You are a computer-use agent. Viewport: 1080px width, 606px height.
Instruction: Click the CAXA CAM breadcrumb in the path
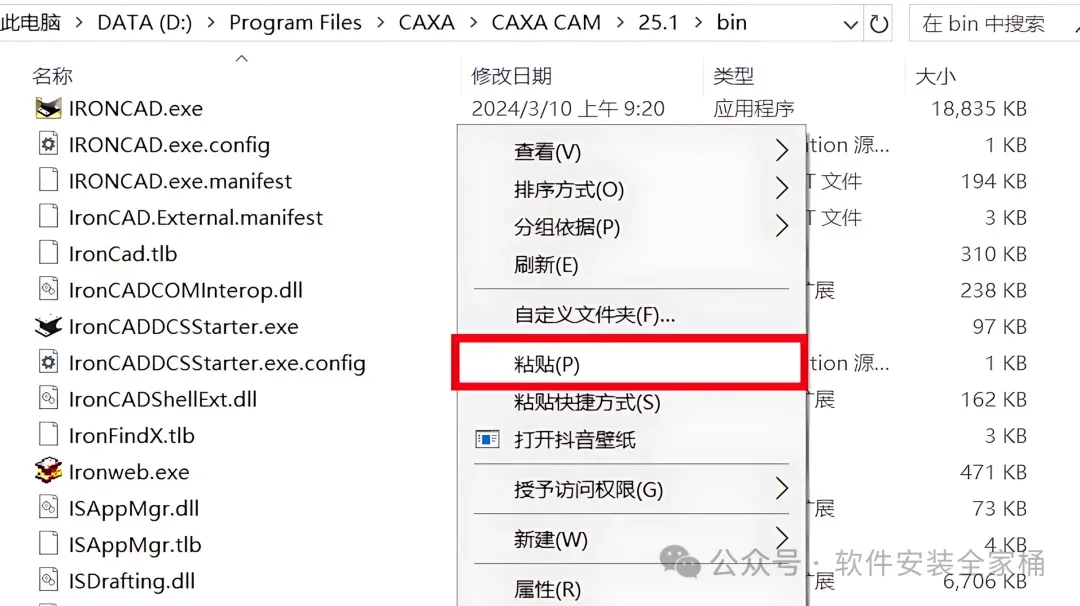click(546, 23)
